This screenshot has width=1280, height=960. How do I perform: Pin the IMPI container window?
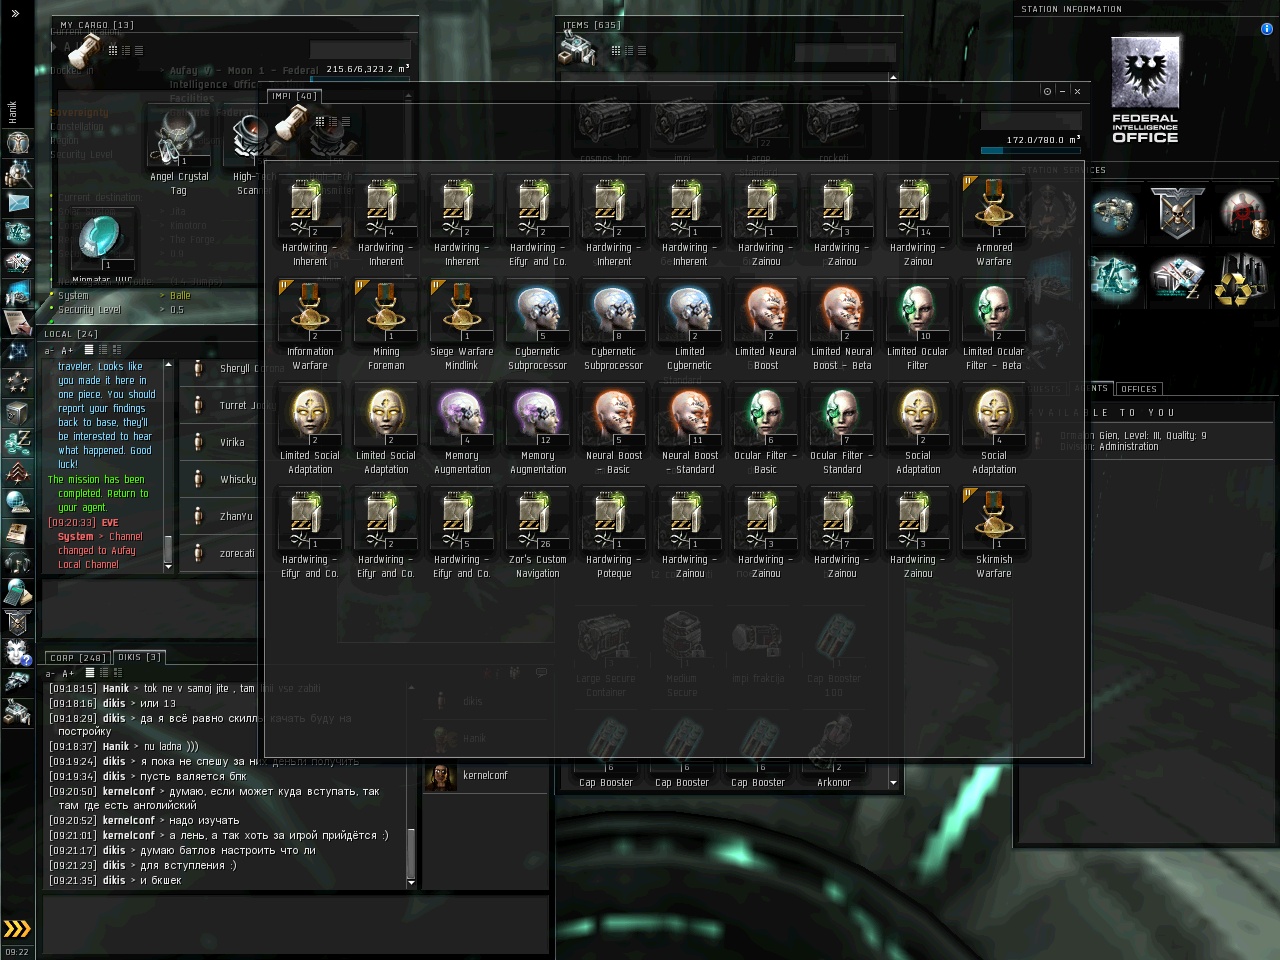click(1047, 91)
